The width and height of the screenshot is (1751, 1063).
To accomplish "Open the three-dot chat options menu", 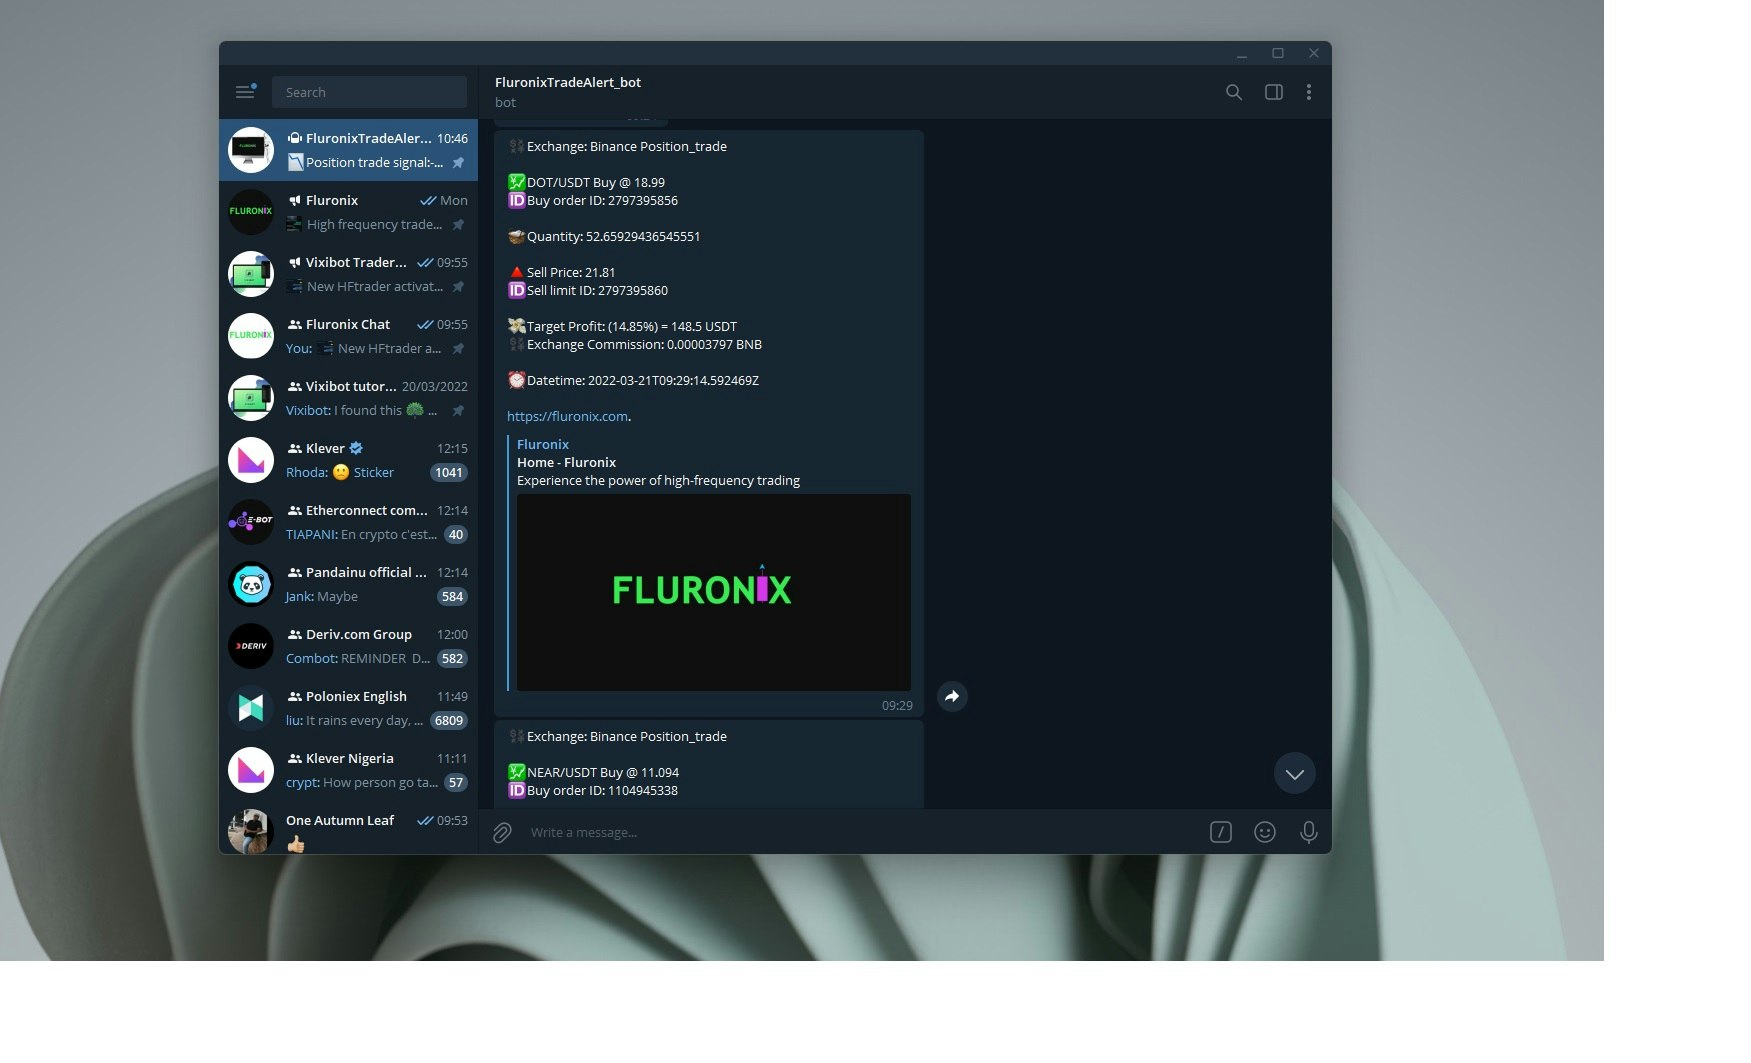I will [1309, 91].
